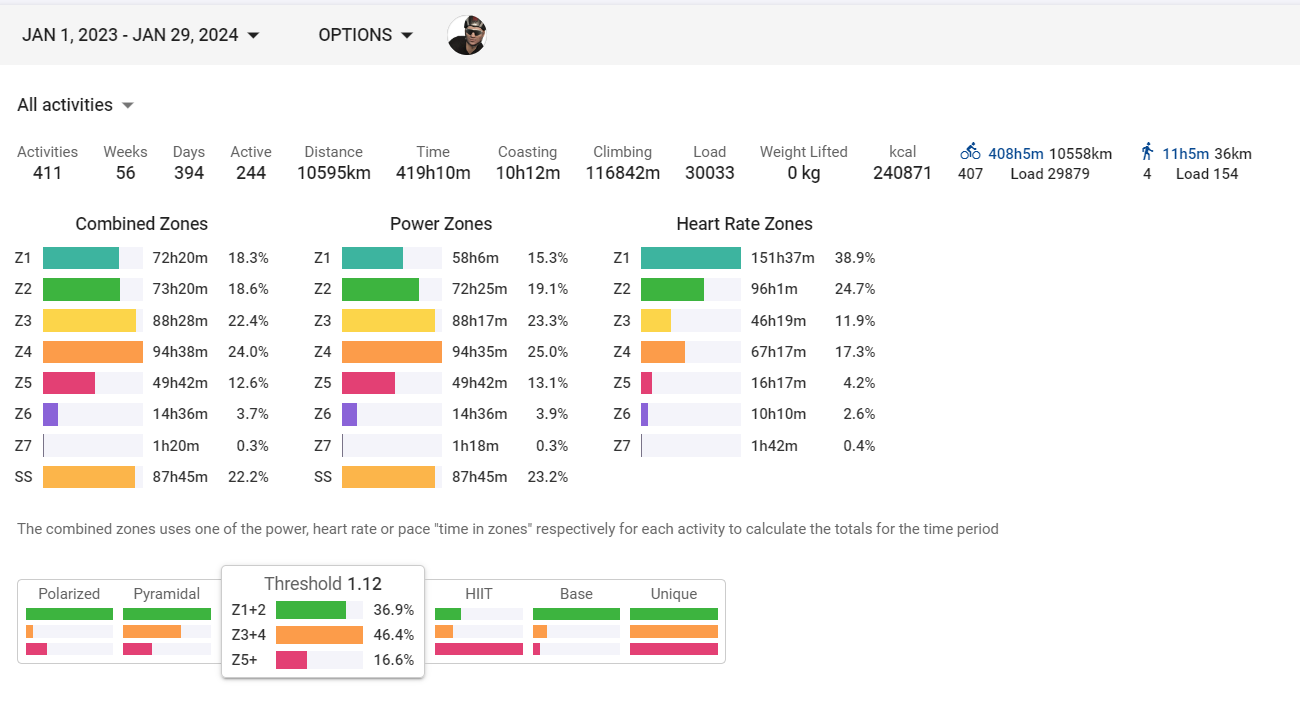Click the orange Z4 Power Zones bar
The height and width of the screenshot is (705, 1300).
click(x=391, y=352)
